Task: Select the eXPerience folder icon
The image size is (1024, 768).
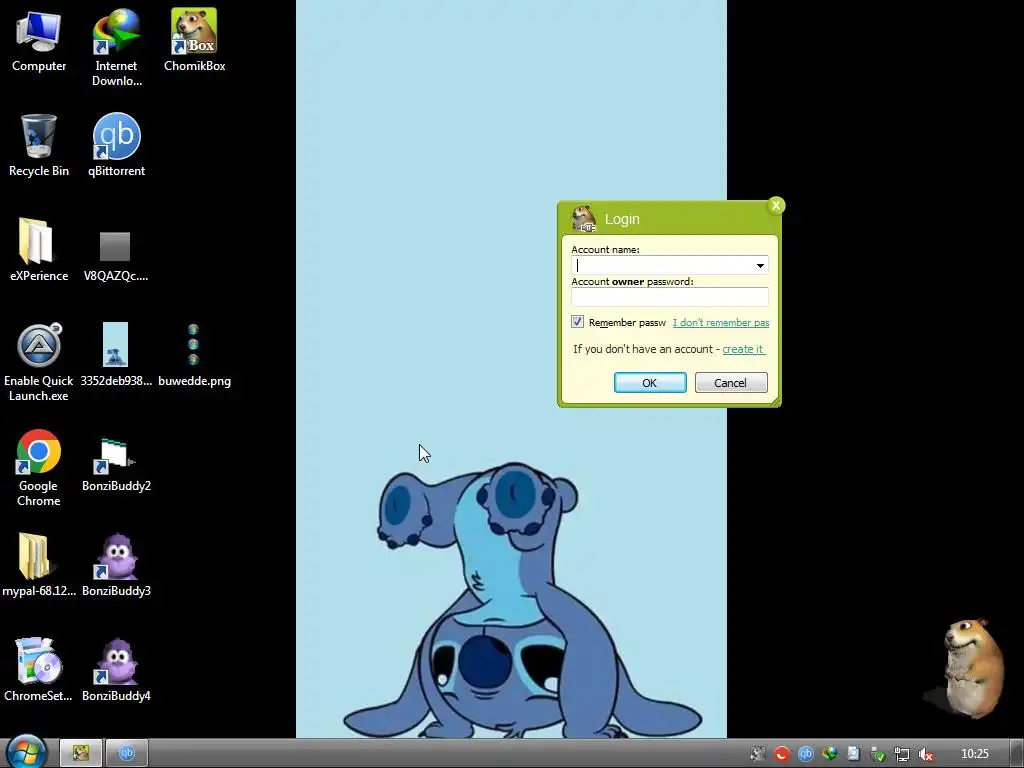Action: click(39, 250)
